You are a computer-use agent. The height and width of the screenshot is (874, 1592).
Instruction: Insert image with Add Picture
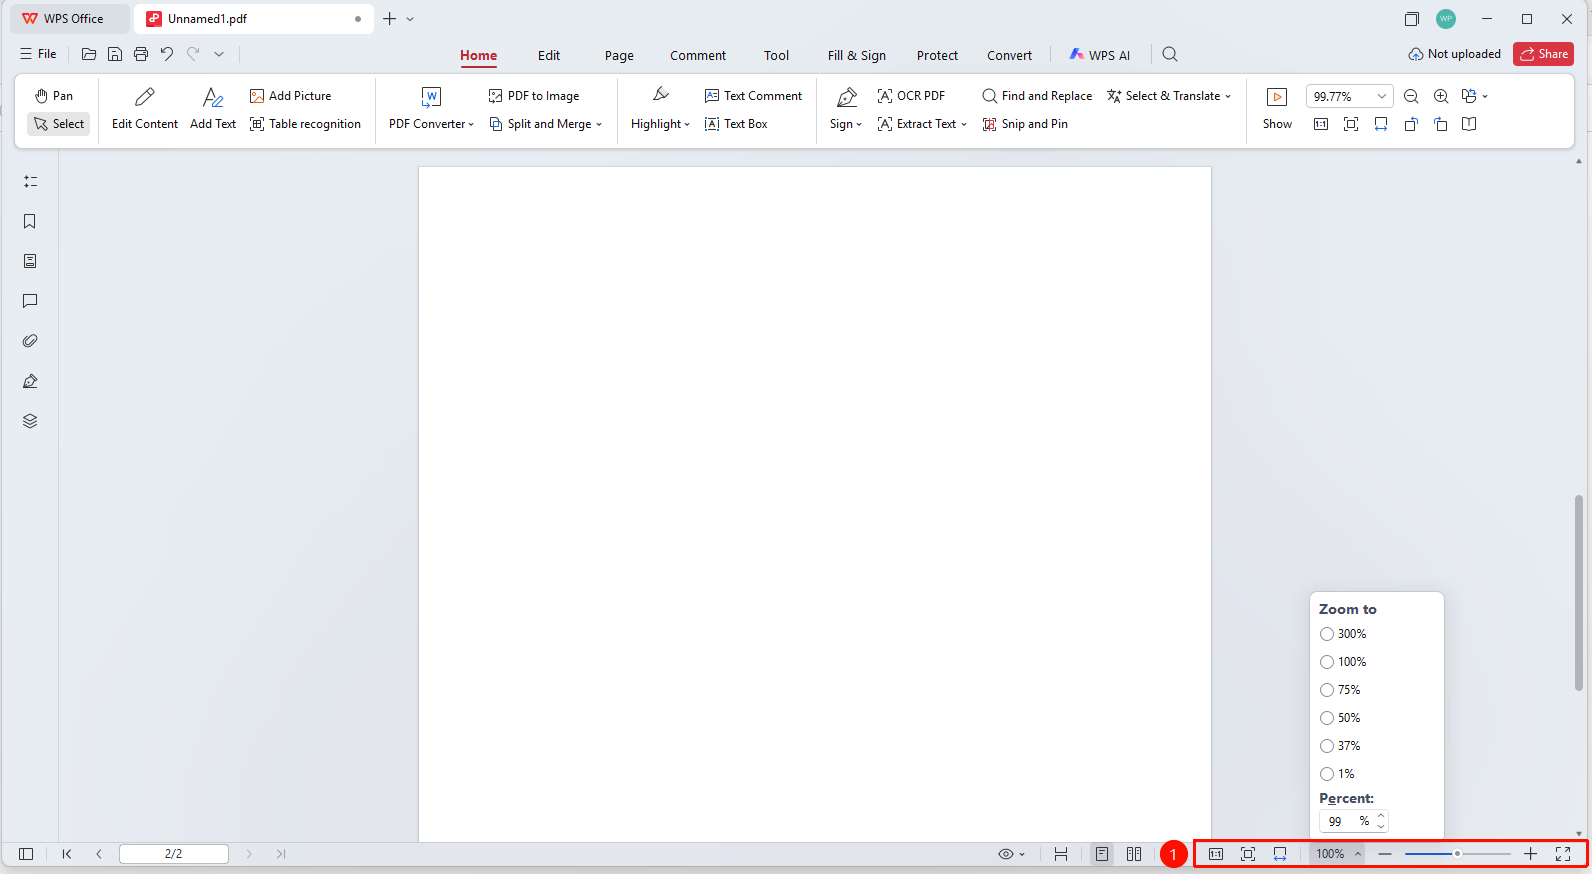tap(291, 96)
